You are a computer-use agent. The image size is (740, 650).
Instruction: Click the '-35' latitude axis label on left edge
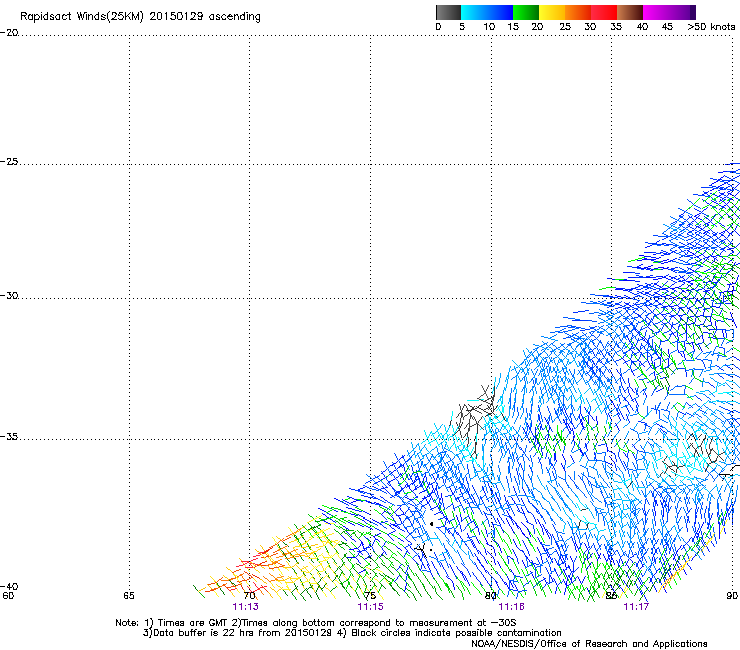(9, 436)
